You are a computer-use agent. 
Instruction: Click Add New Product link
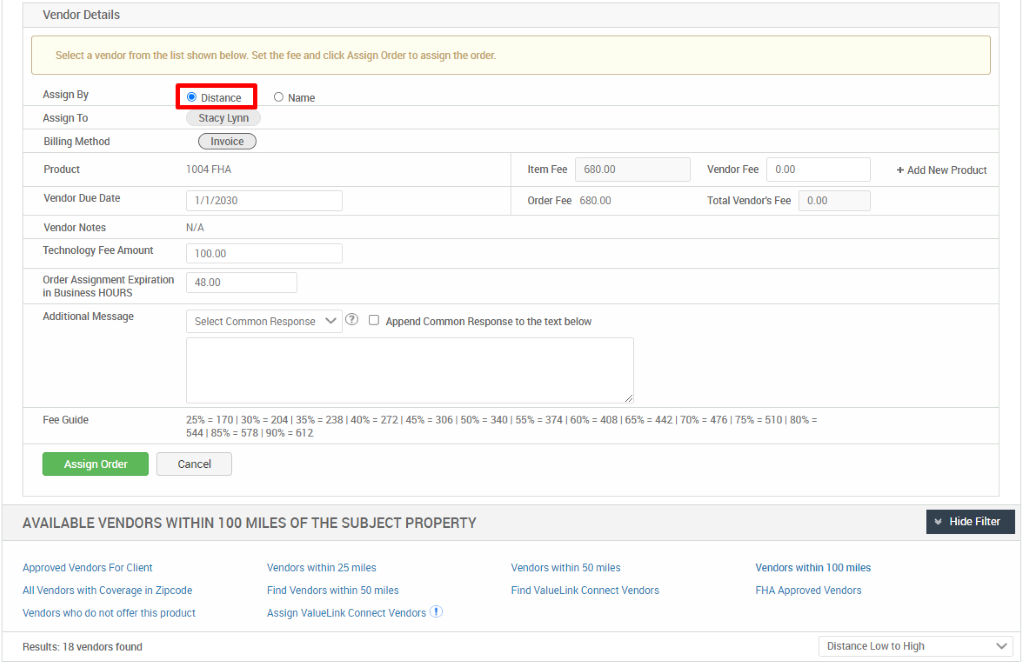coord(941,170)
